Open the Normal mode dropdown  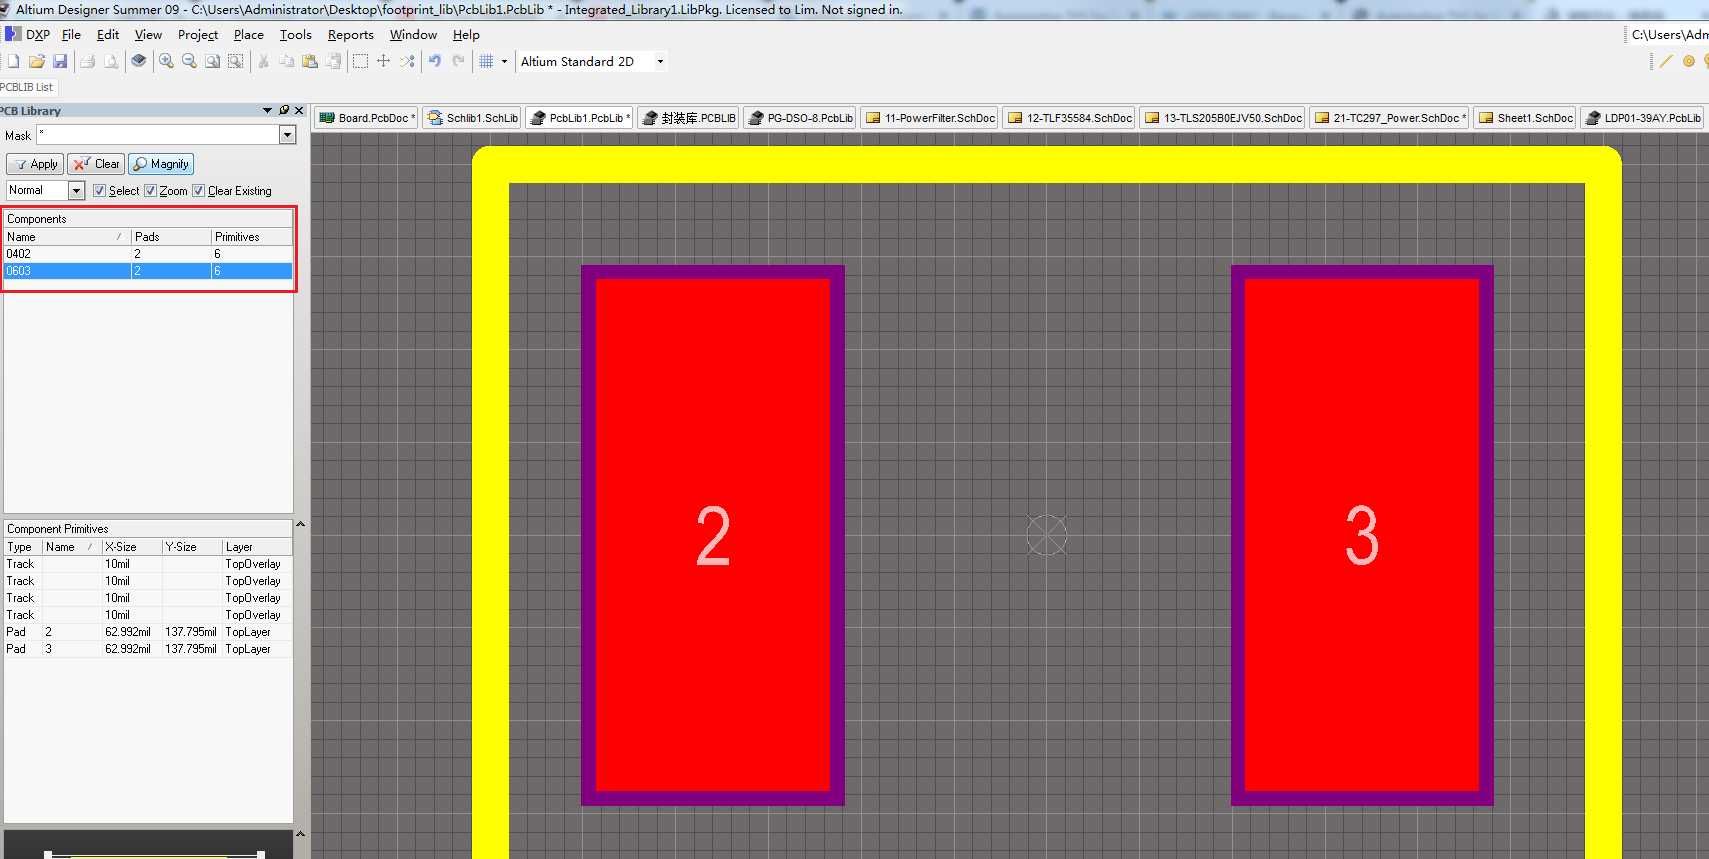[x=76, y=190]
